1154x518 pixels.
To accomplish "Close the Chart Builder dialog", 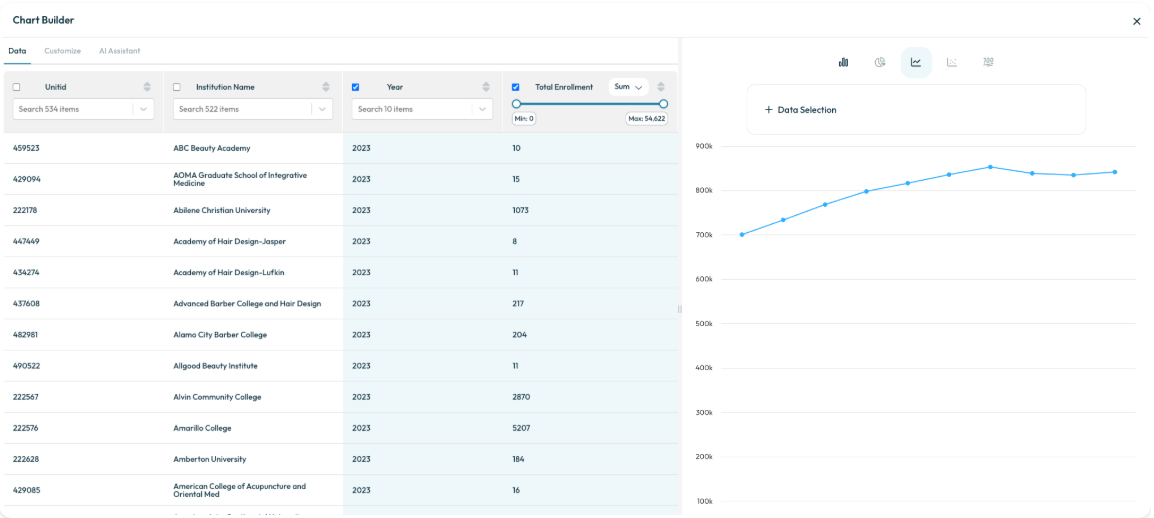I will [1136, 21].
